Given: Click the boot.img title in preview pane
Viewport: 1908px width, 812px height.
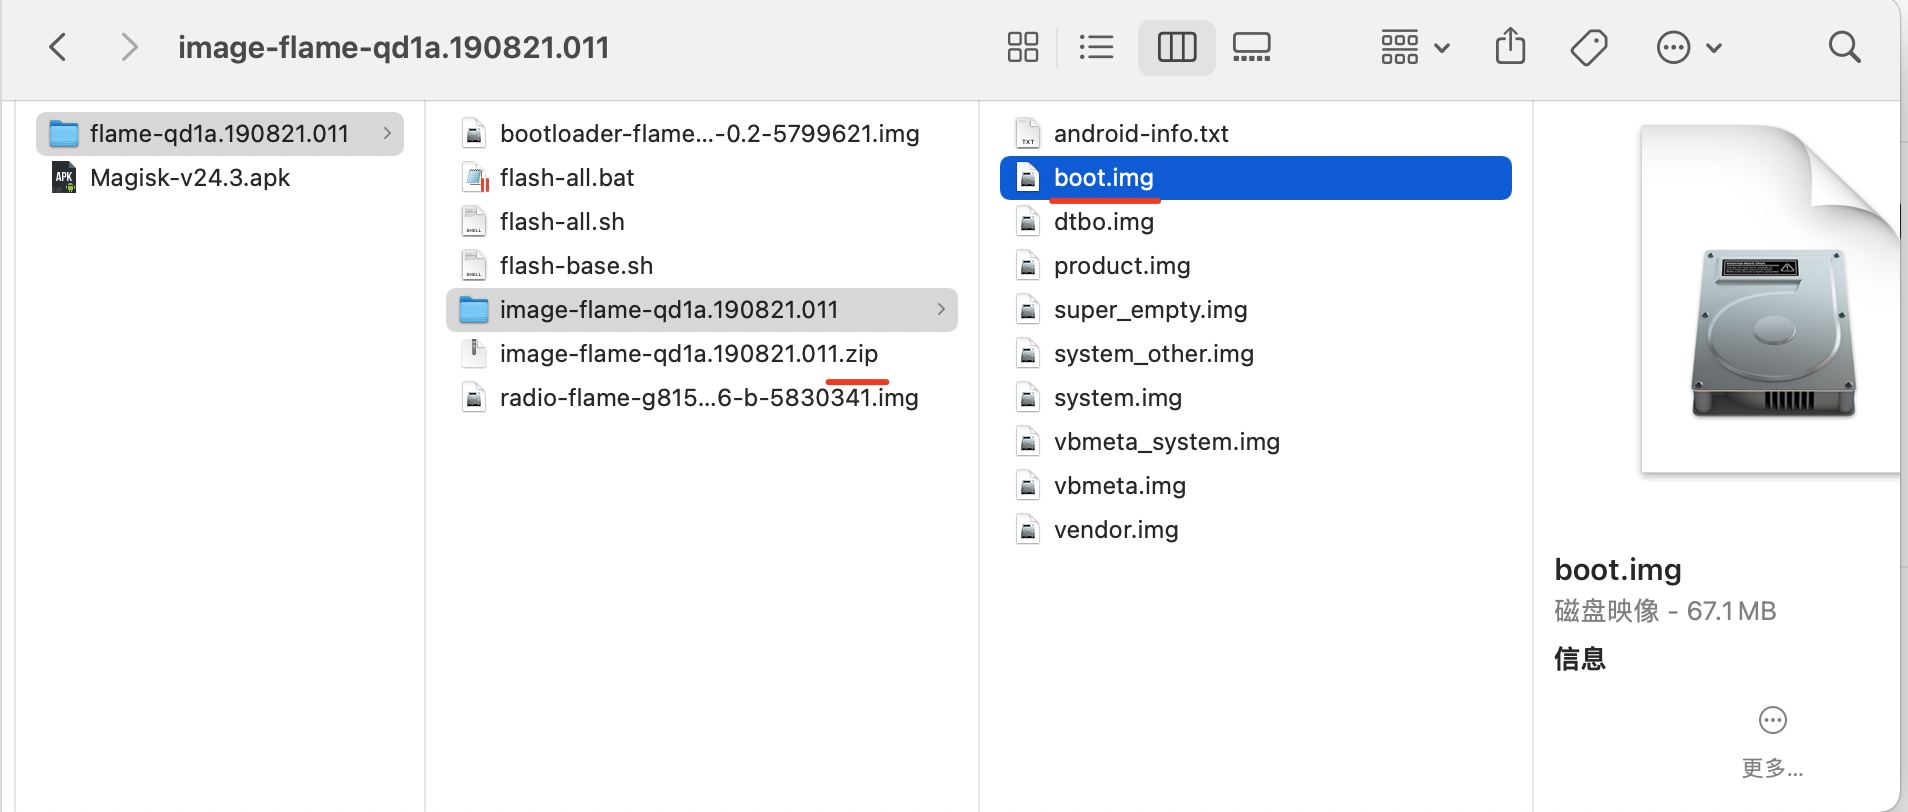Looking at the screenshot, I should coord(1618,570).
